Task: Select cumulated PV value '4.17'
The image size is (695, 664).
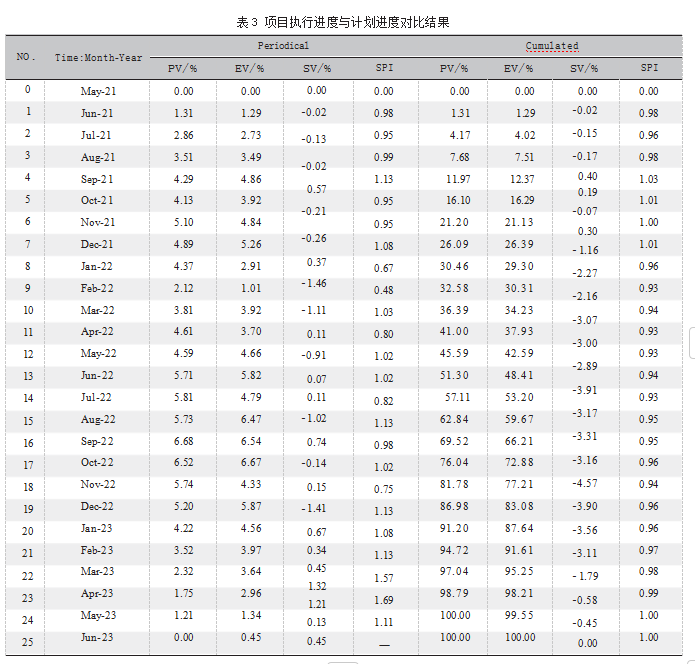Action: pos(460,135)
